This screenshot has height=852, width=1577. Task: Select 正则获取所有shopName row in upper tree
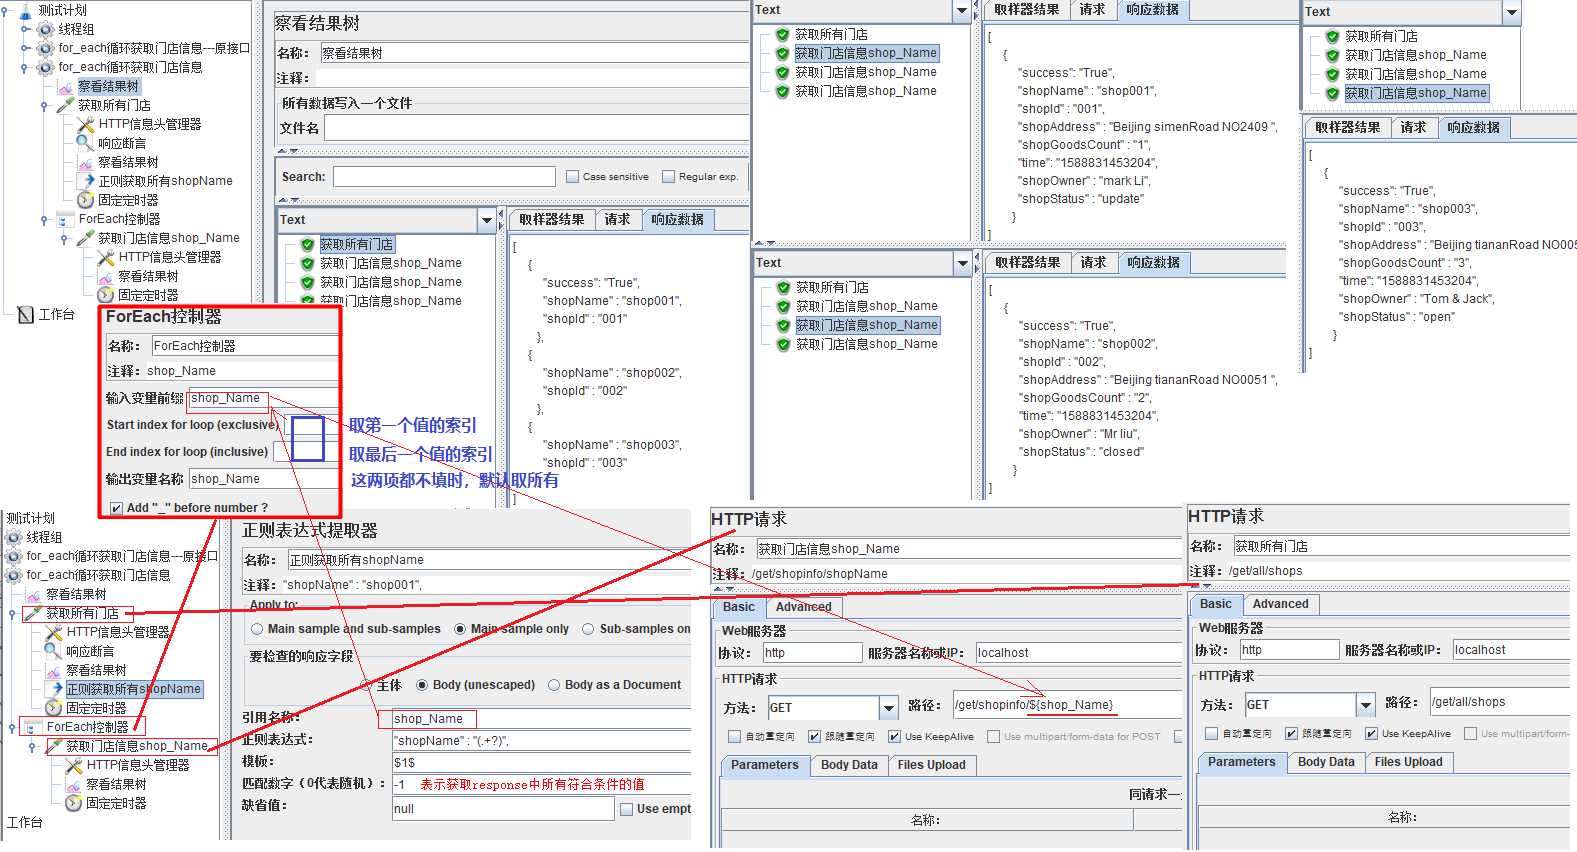pos(166,181)
